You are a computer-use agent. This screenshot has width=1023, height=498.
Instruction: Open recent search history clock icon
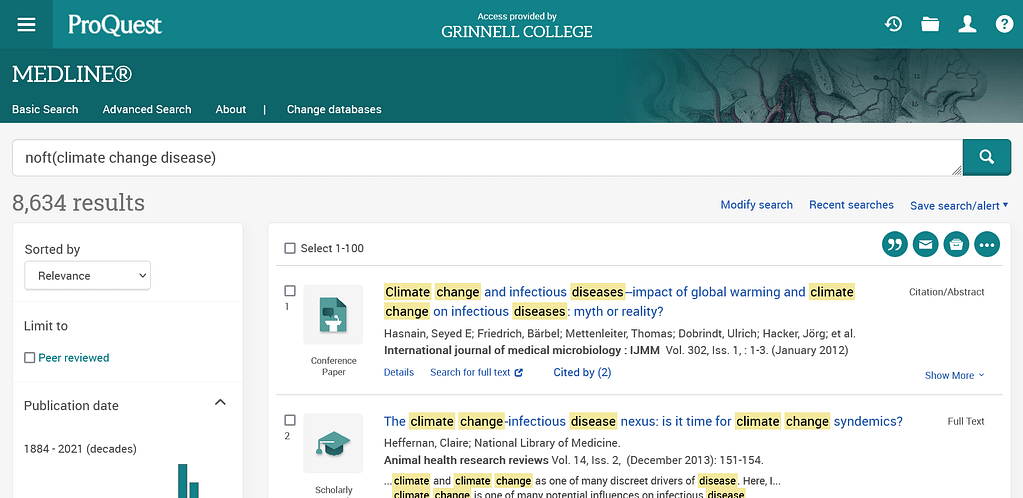click(893, 24)
